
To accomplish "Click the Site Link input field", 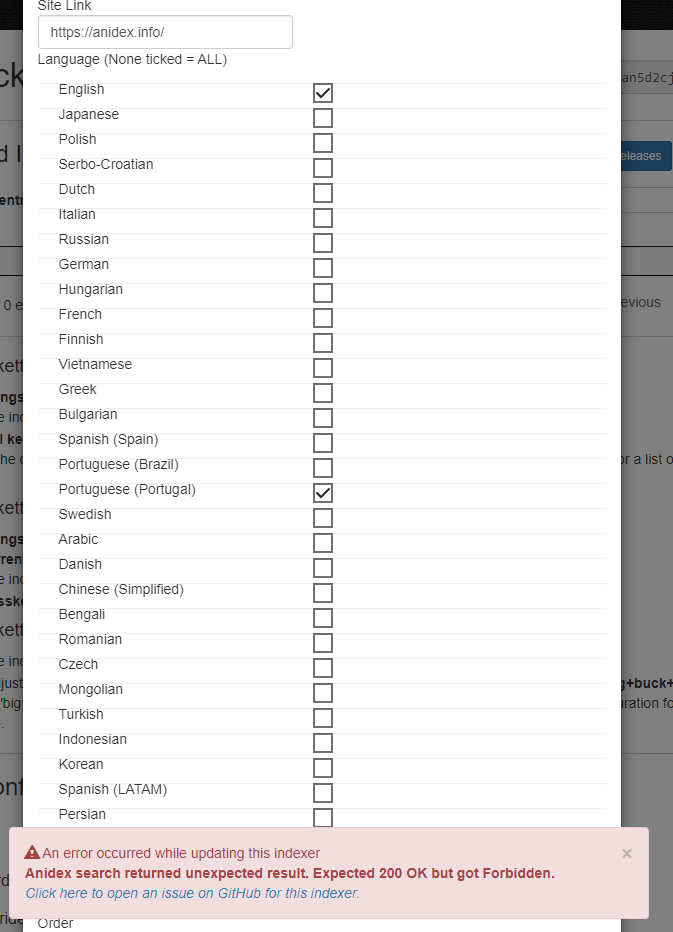I will tap(164, 32).
